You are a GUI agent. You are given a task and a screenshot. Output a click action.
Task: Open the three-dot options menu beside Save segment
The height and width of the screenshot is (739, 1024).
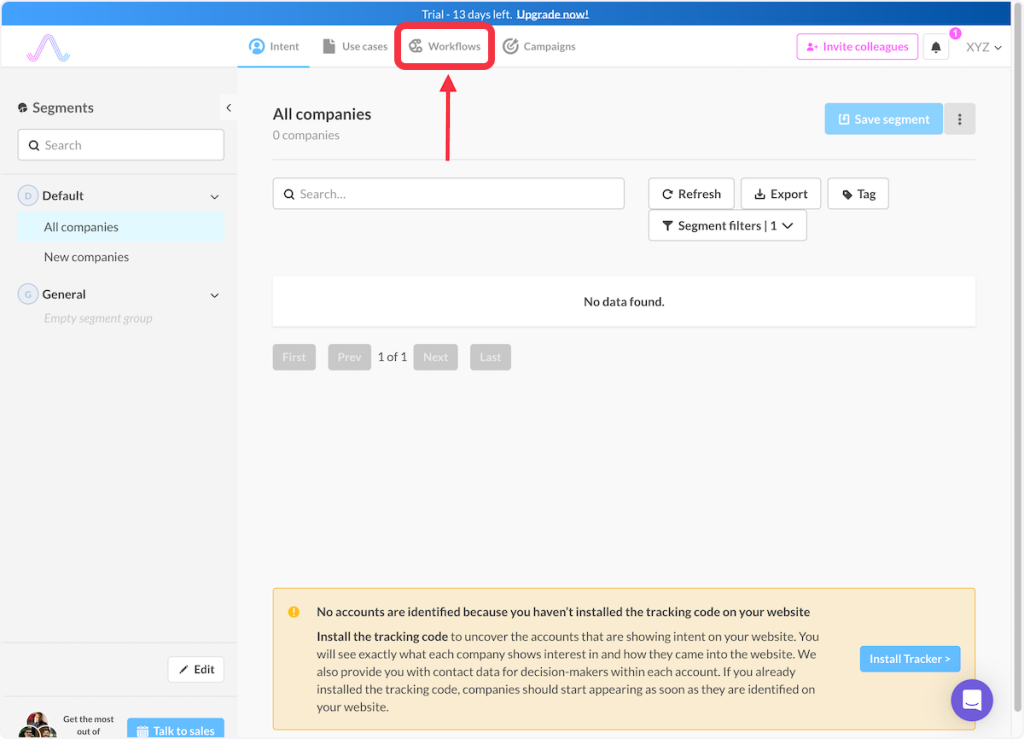pos(960,119)
